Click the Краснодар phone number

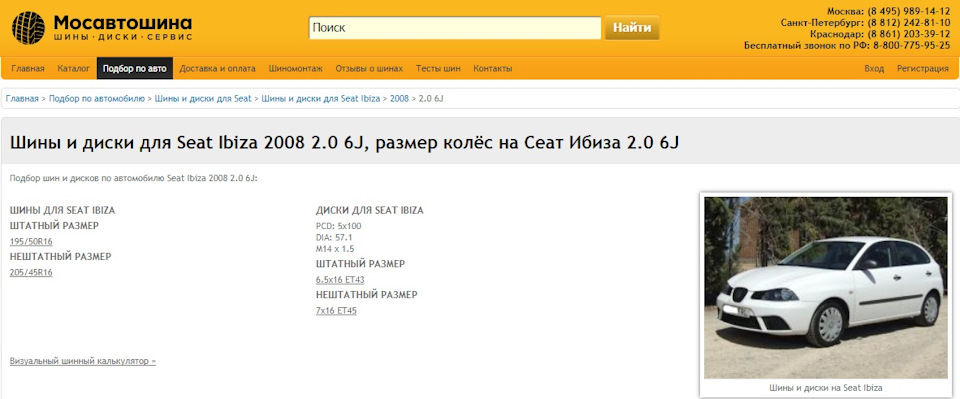(x=909, y=34)
